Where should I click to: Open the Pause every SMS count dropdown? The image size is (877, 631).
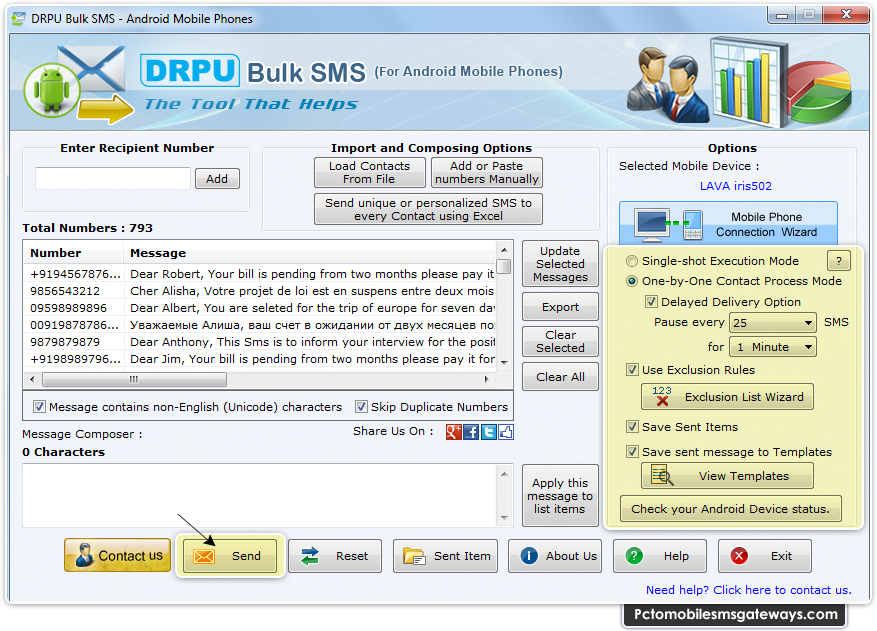click(773, 322)
